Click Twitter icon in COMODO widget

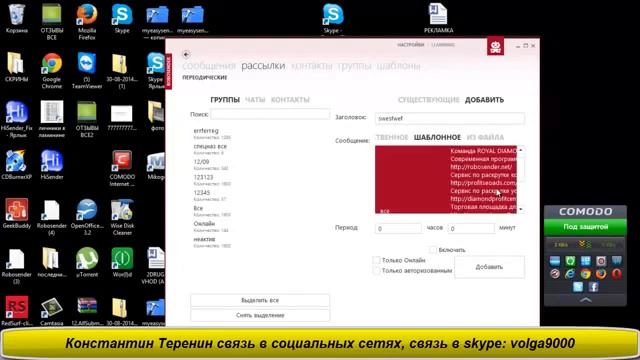(578, 287)
